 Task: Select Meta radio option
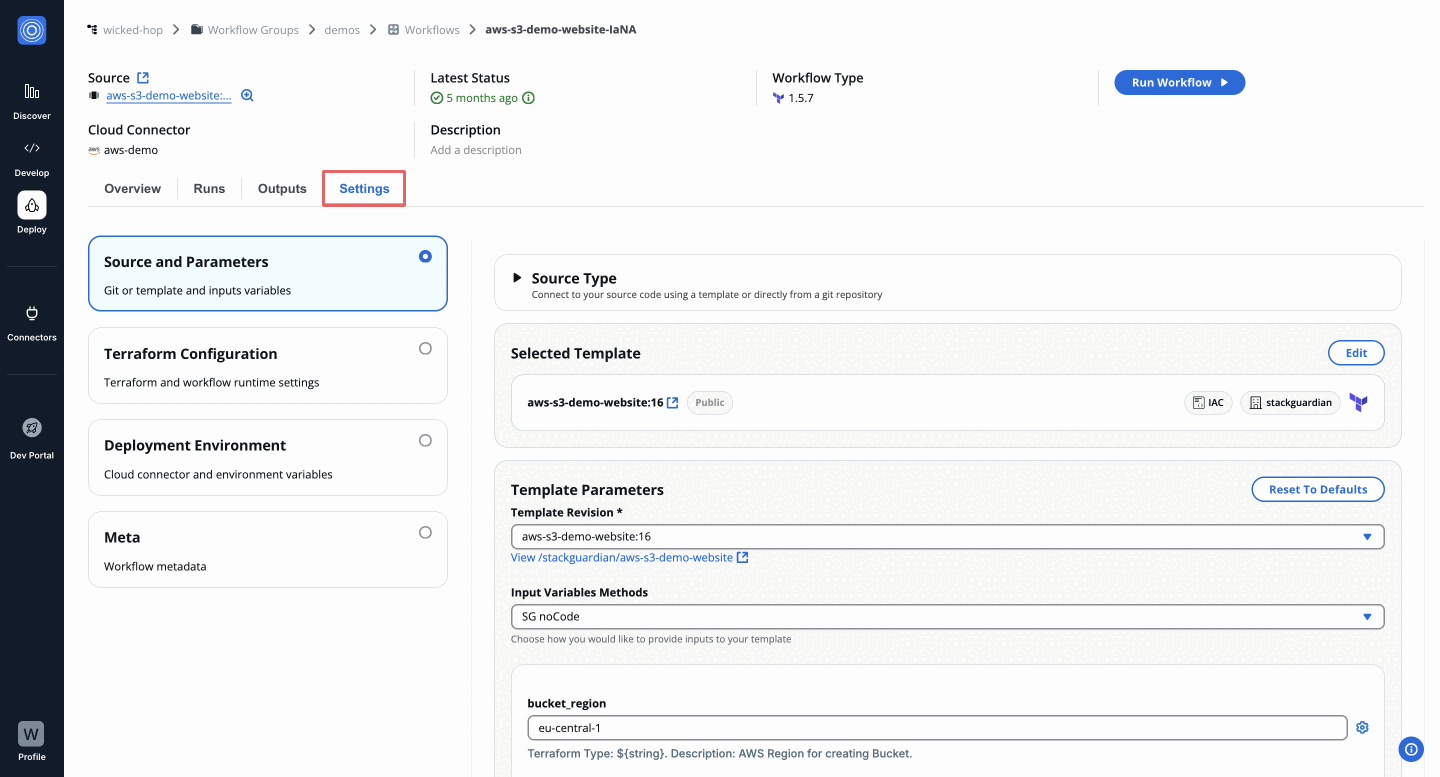425,532
